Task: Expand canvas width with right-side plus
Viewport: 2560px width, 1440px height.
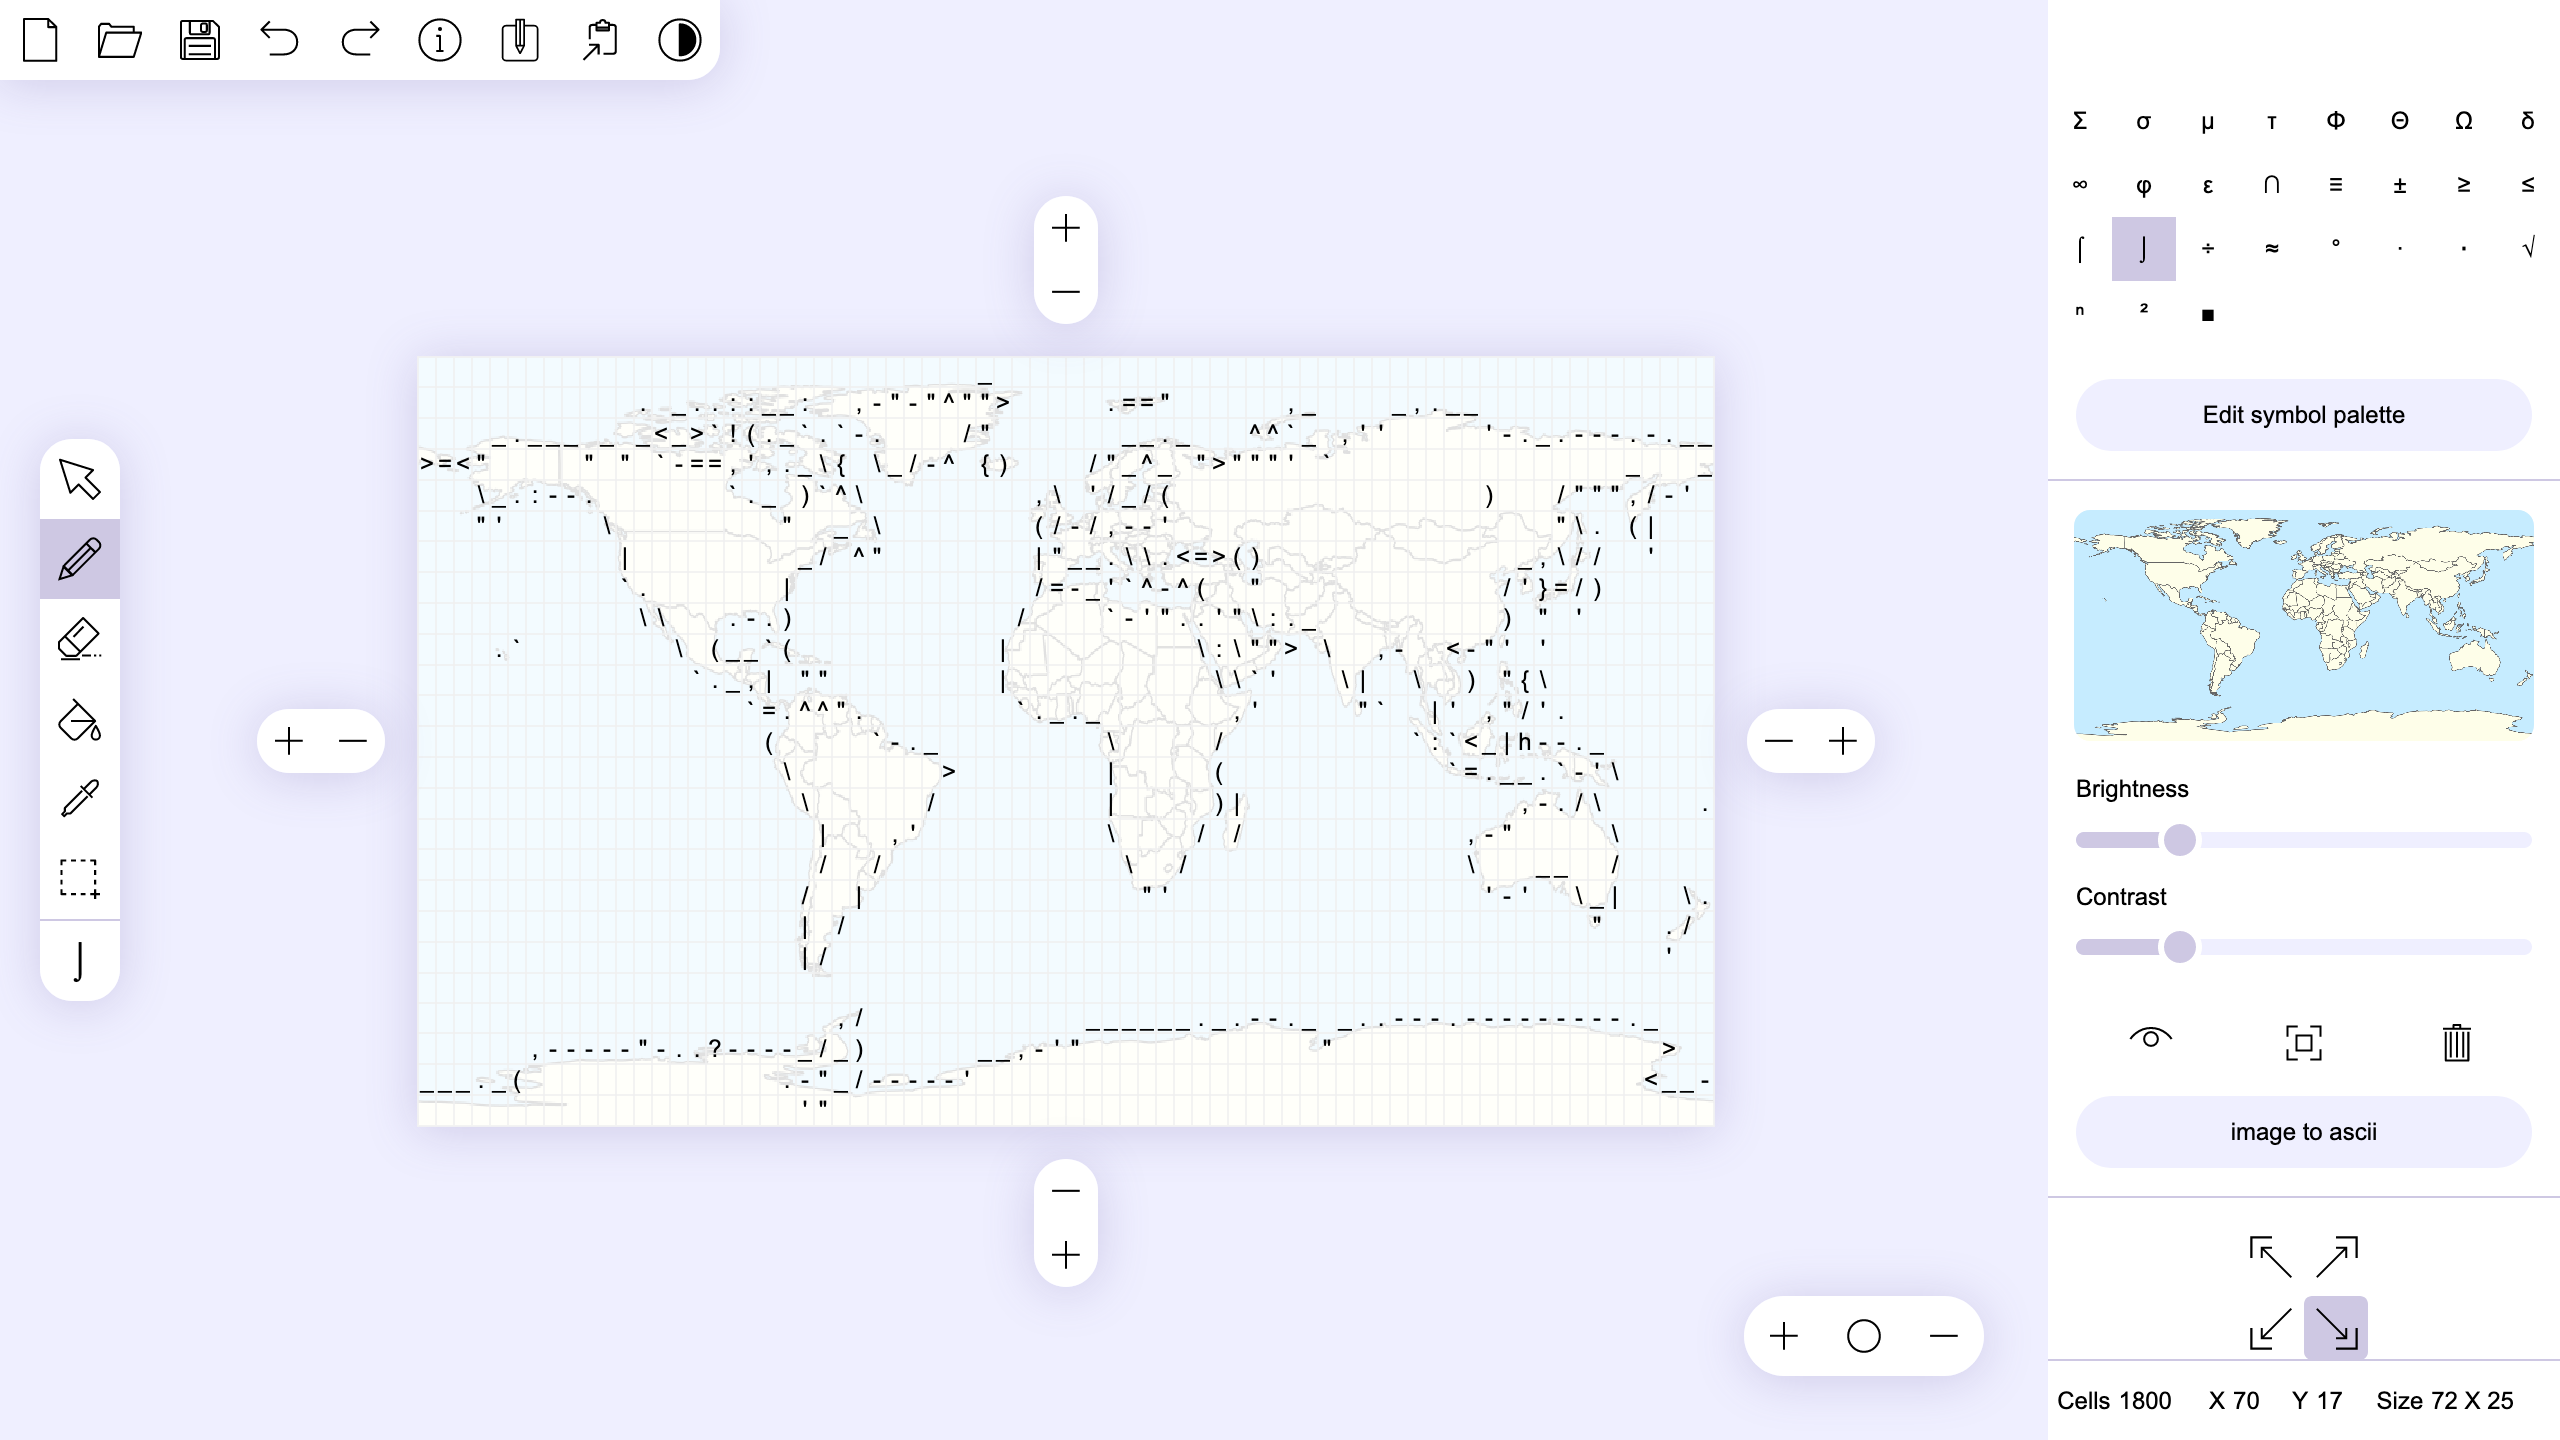Action: pyautogui.click(x=1843, y=740)
